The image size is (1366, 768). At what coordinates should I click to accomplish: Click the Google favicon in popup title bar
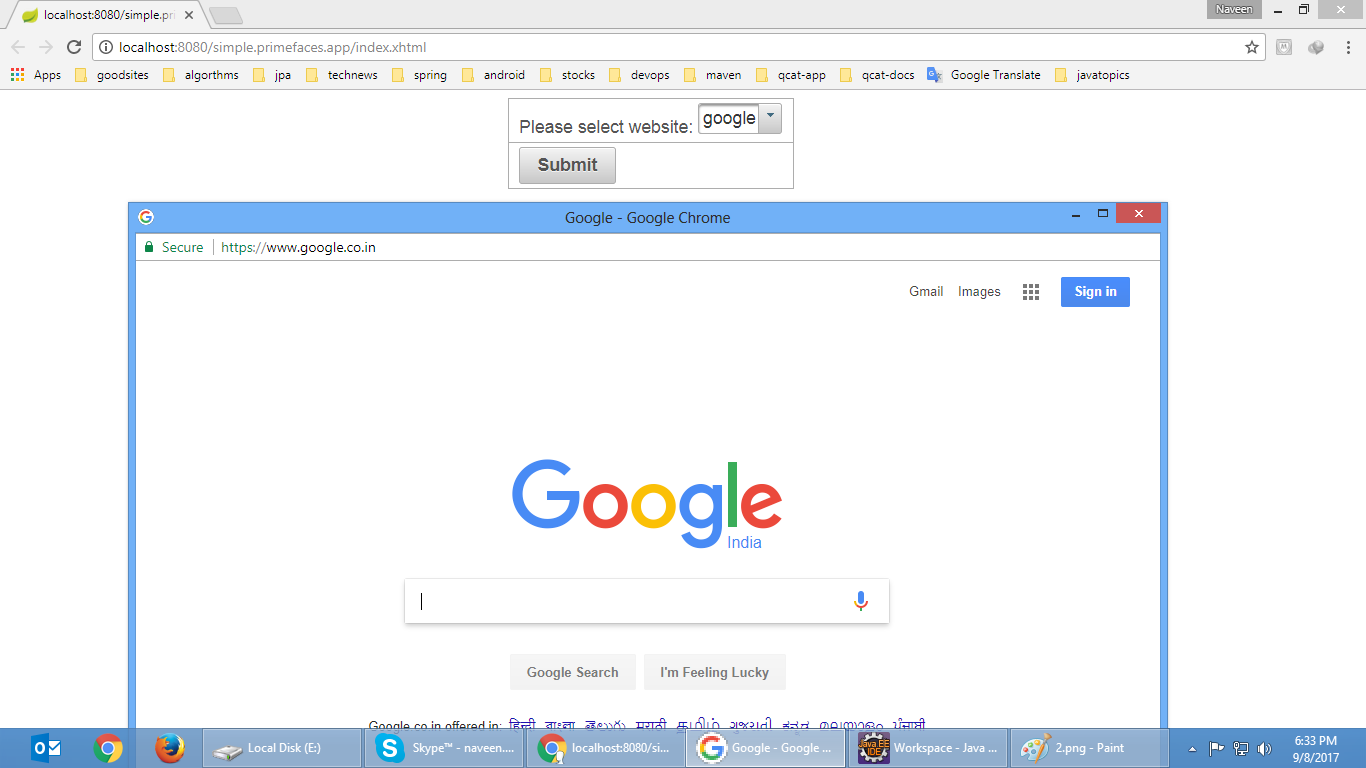146,217
